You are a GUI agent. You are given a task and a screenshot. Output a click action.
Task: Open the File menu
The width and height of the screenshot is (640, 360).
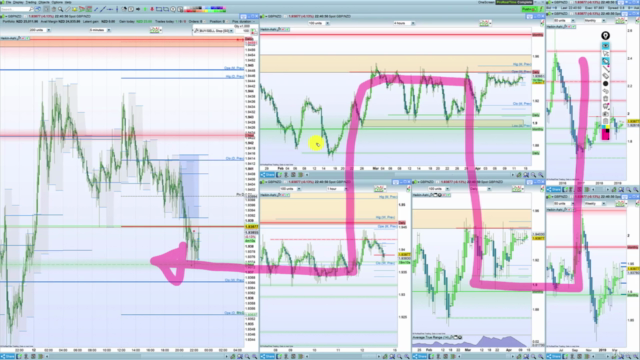[x=8, y=2]
